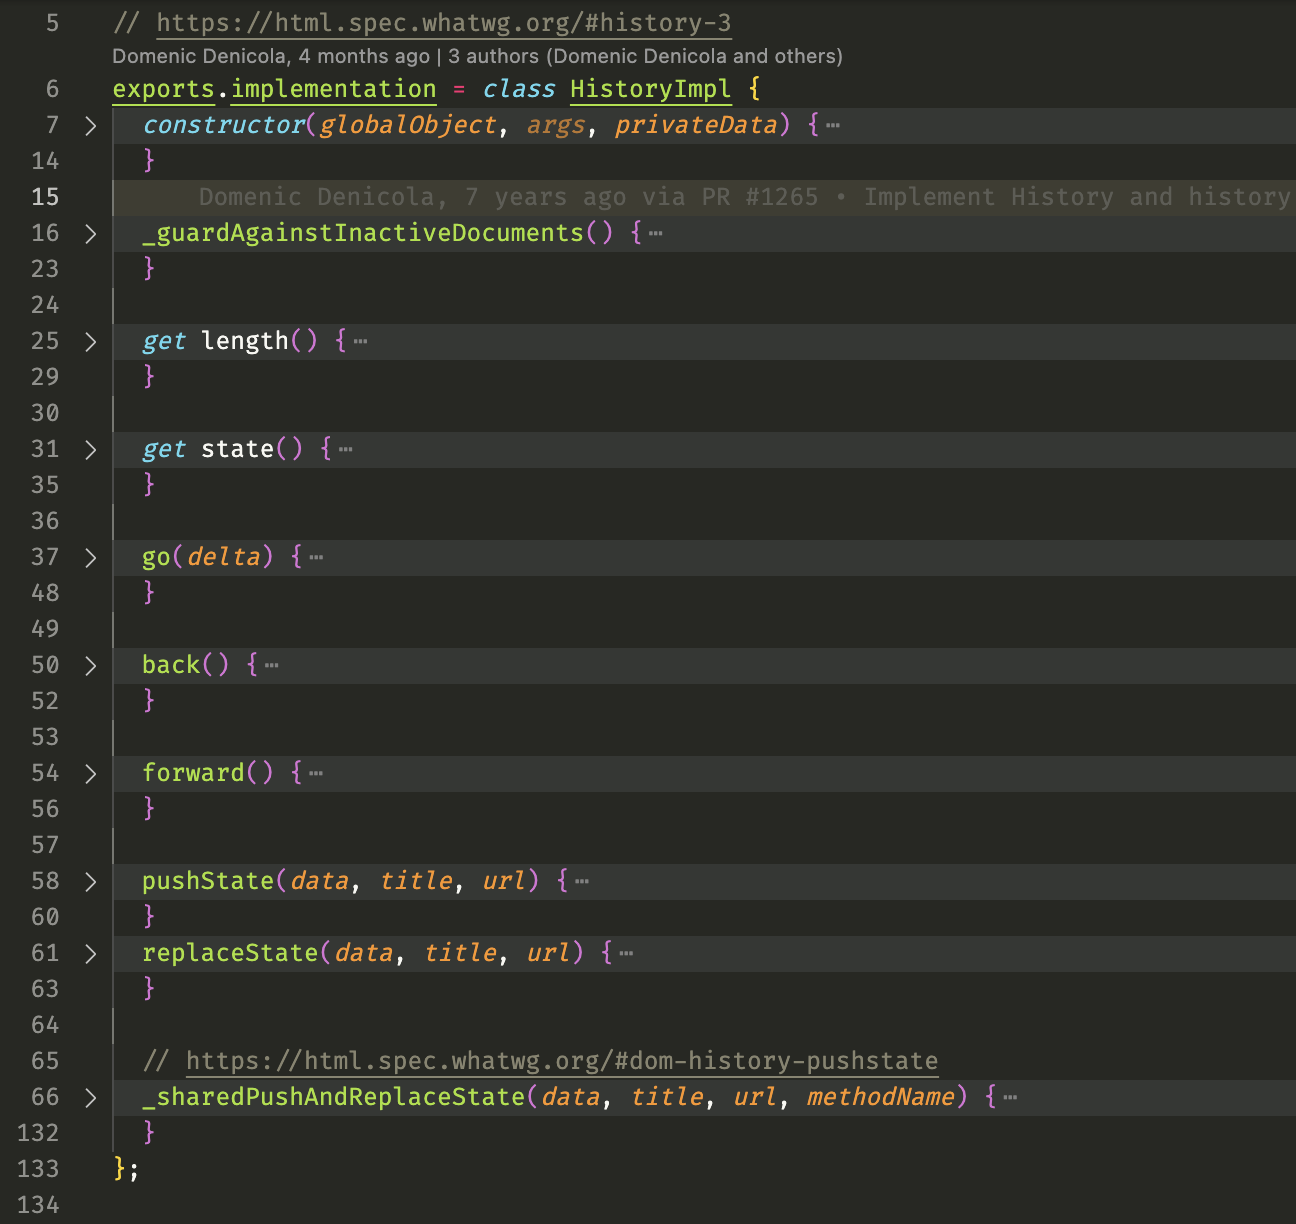
Task: Click the _sharedPushAndReplaceState method name
Action: tap(334, 1097)
